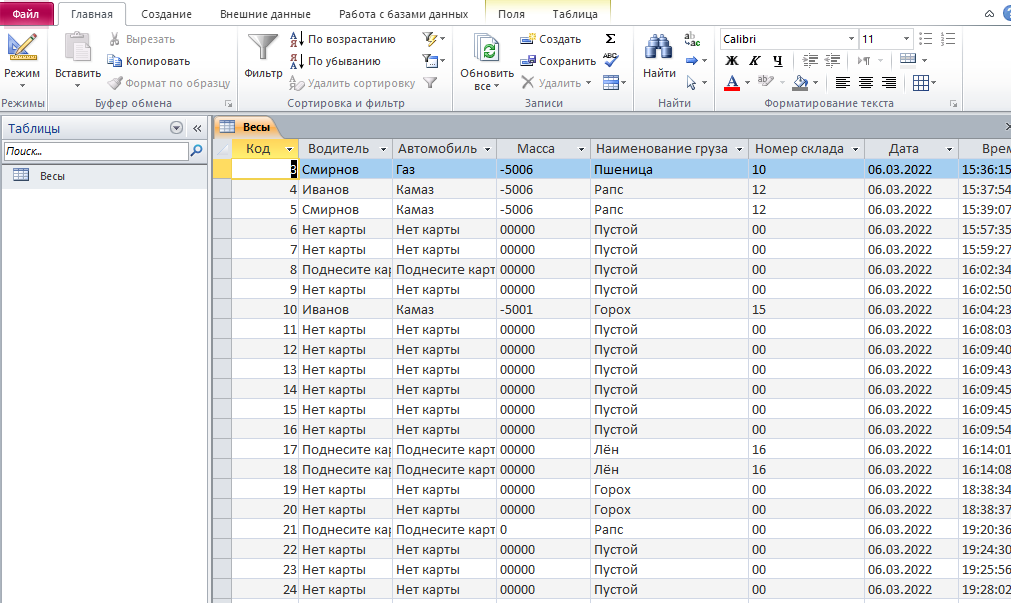1011x603 pixels.
Task: Copy selection with Копировать
Action: coord(149,61)
